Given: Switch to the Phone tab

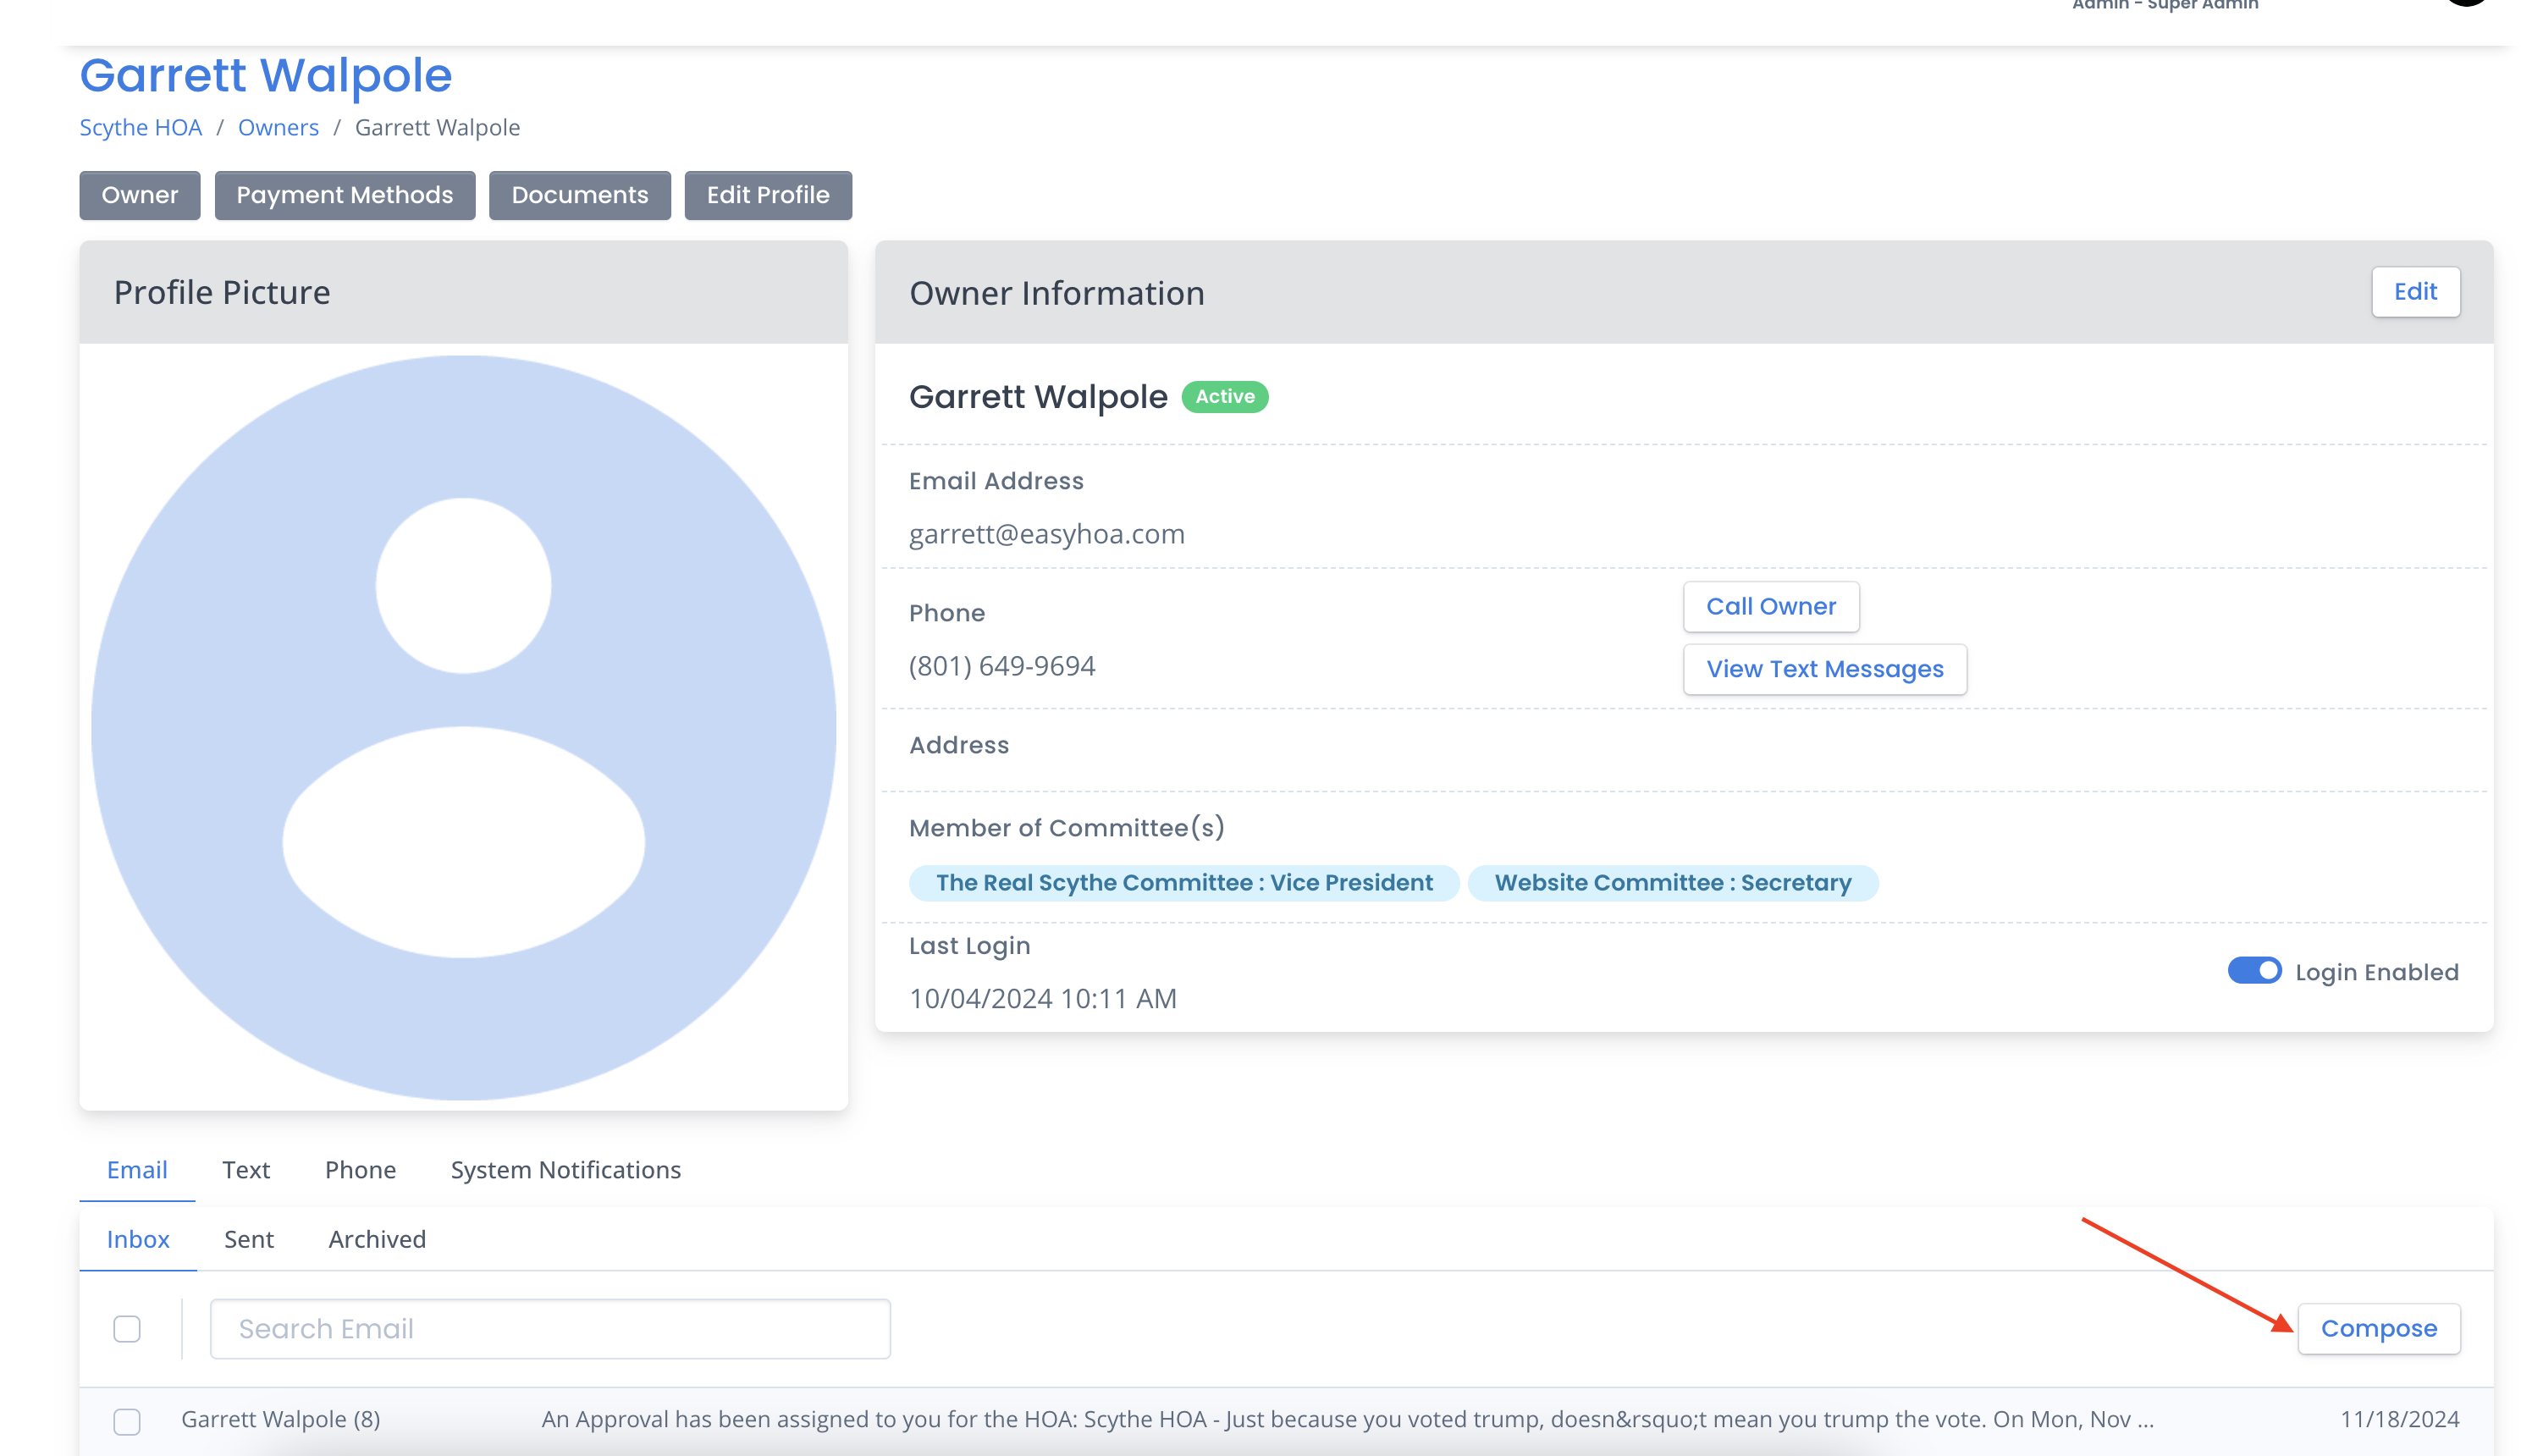Looking at the screenshot, I should coord(360,1169).
